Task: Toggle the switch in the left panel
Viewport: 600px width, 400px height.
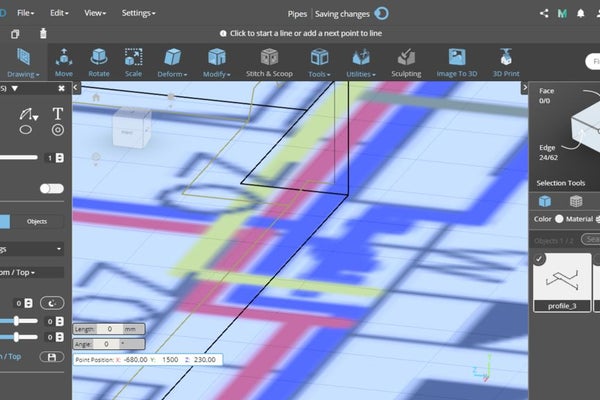Action: coord(51,188)
